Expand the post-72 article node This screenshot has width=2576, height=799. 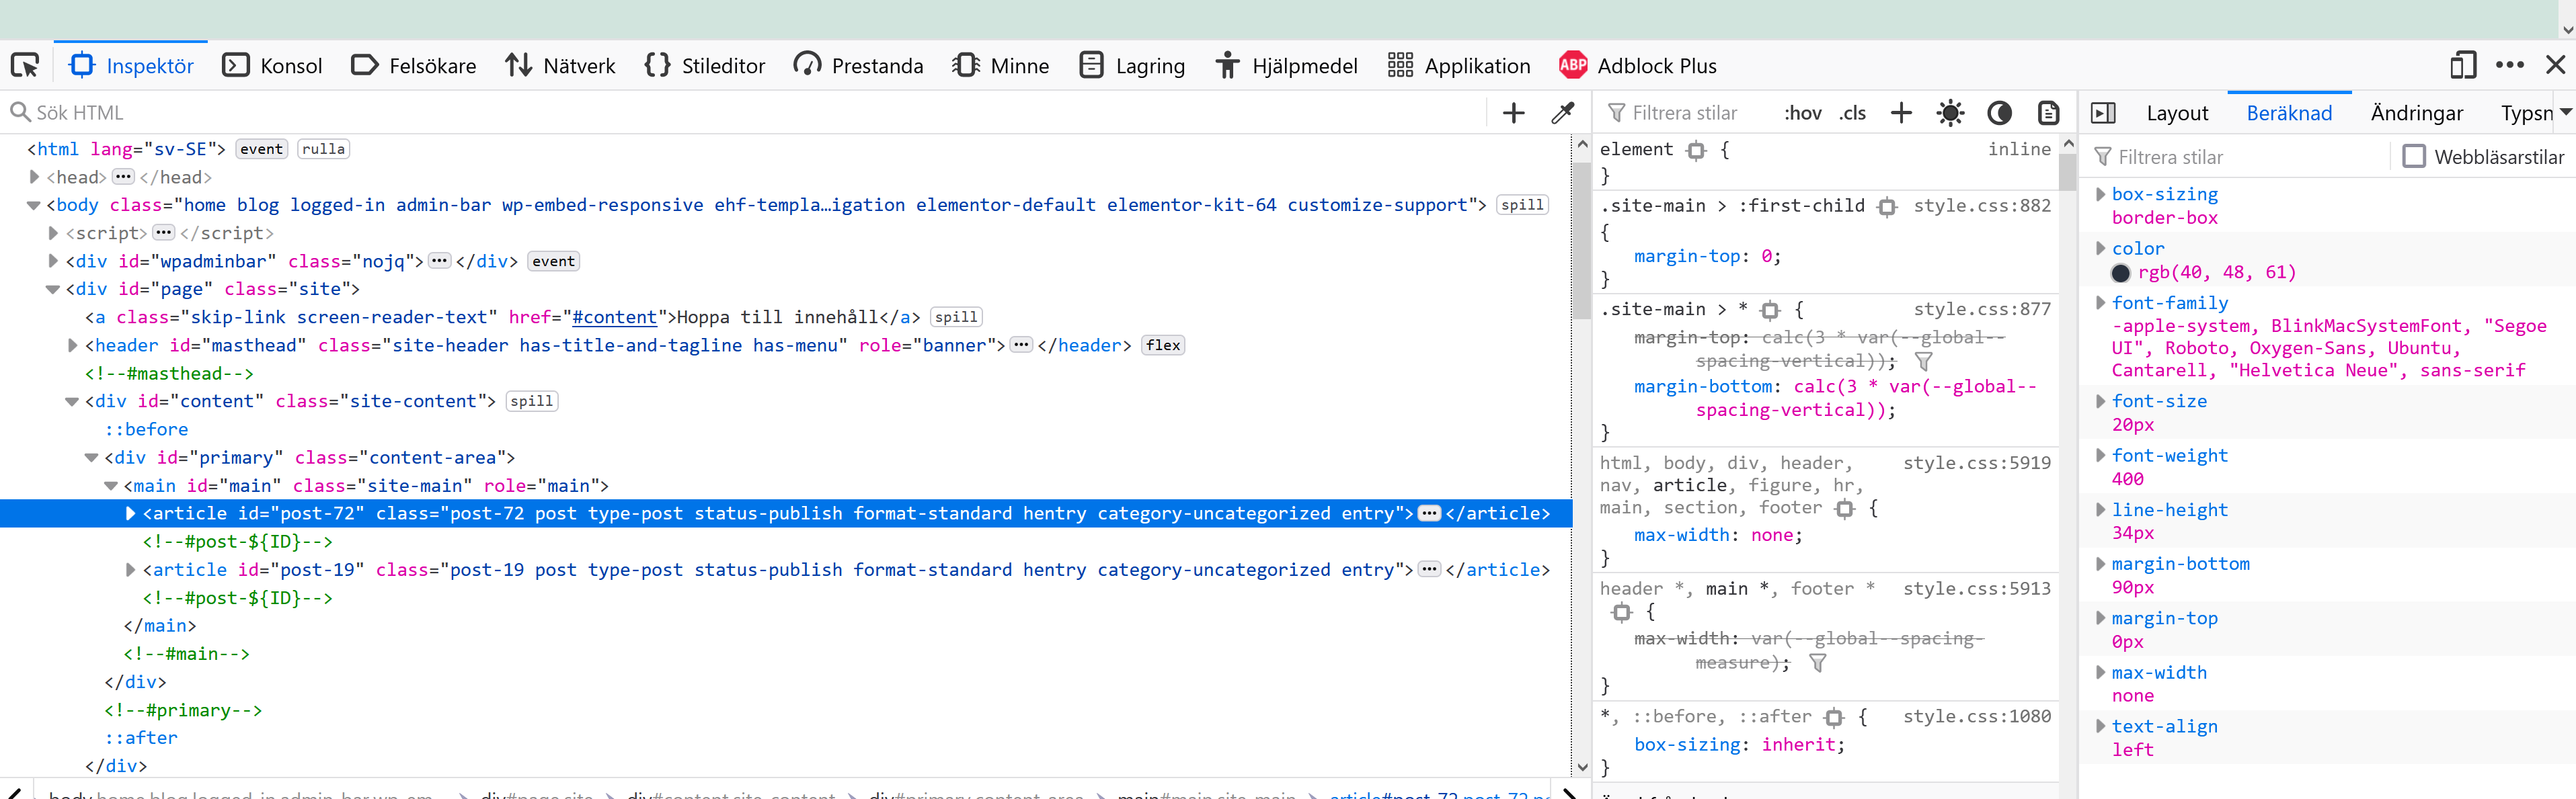coord(130,513)
